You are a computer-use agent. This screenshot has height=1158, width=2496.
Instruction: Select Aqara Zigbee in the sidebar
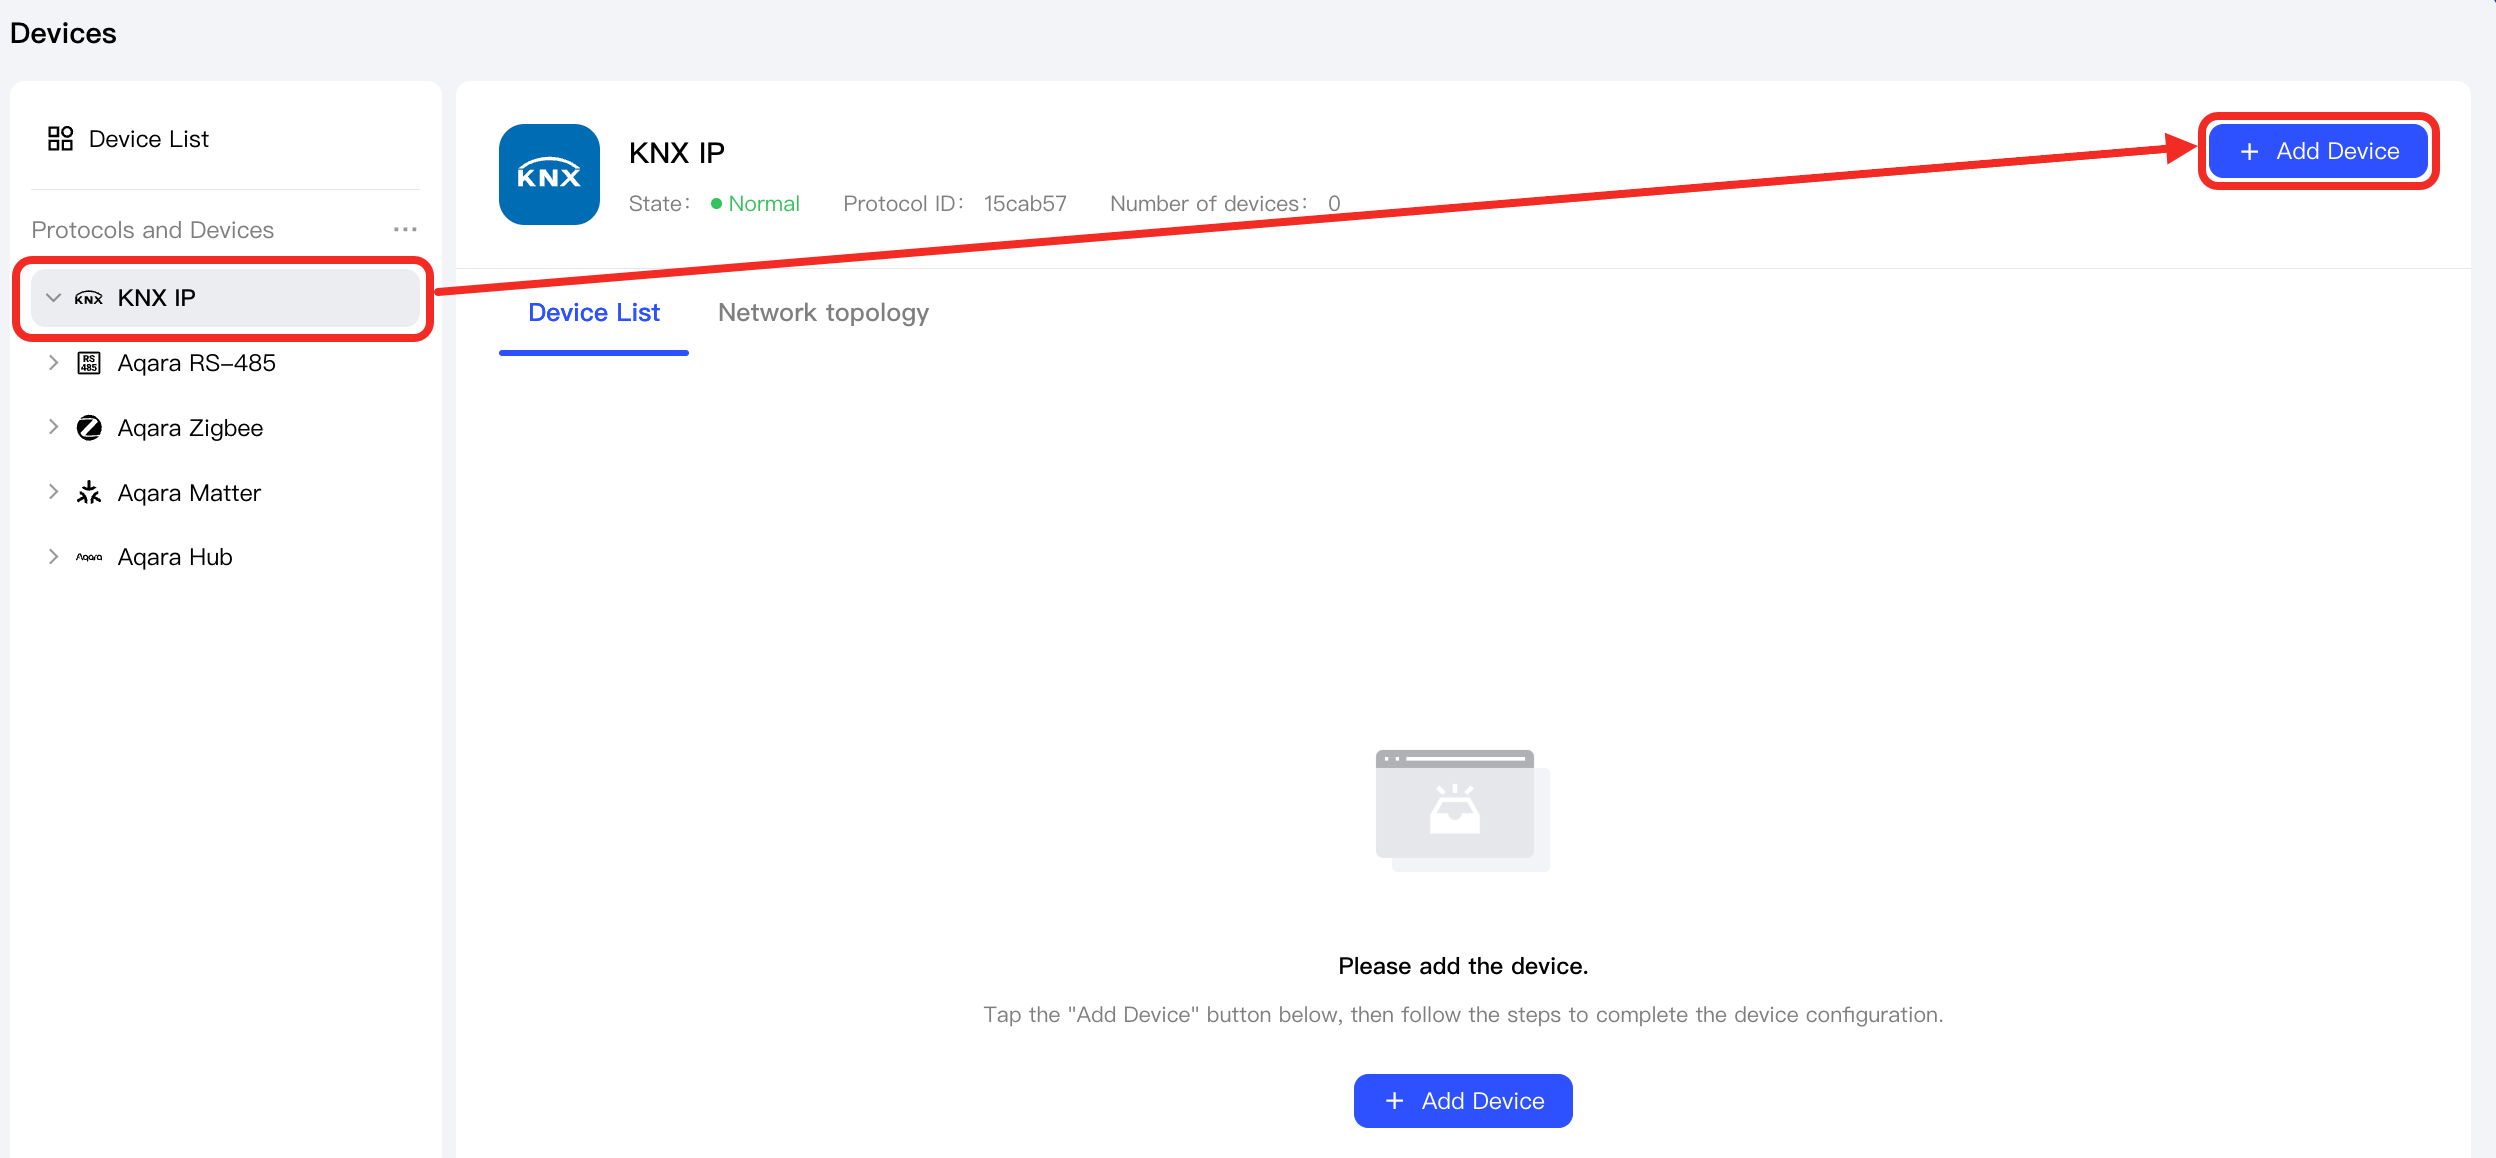[190, 428]
